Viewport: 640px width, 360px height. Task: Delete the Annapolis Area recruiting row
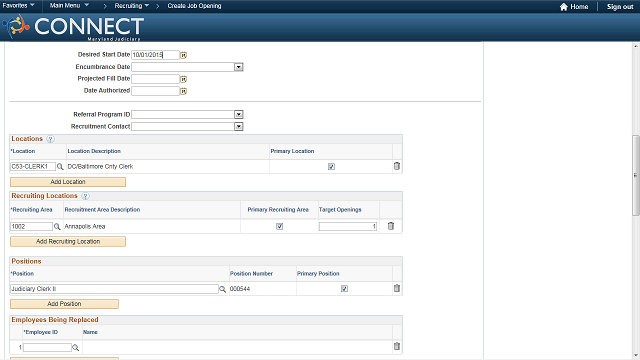coord(391,226)
